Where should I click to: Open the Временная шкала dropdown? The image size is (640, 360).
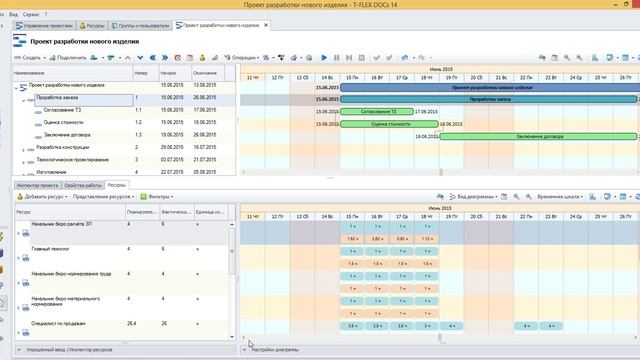[560, 197]
